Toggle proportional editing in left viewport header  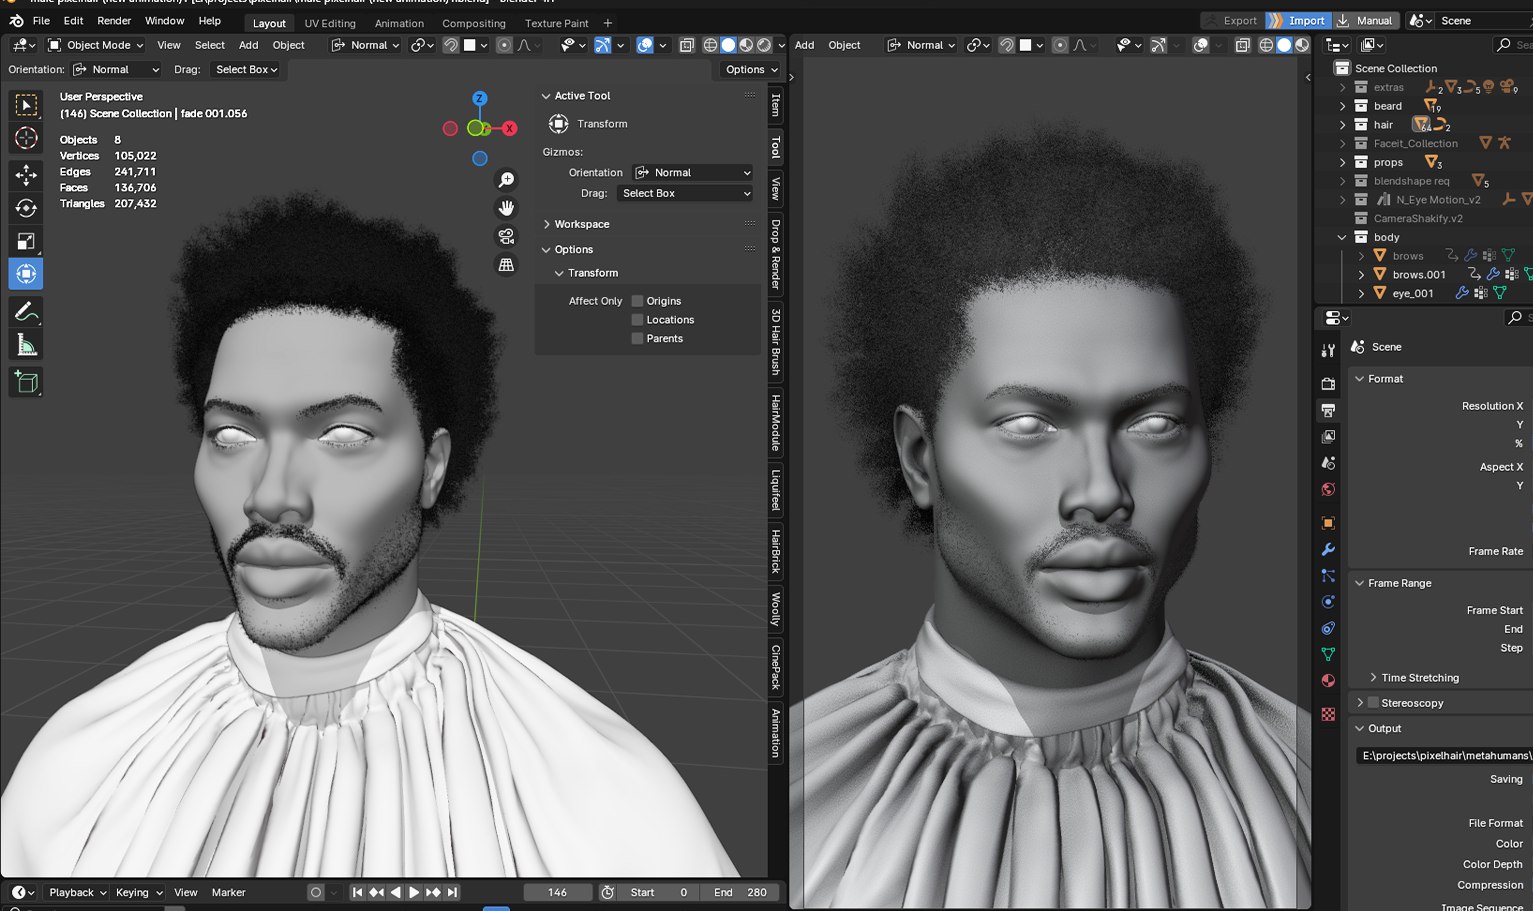pos(504,45)
